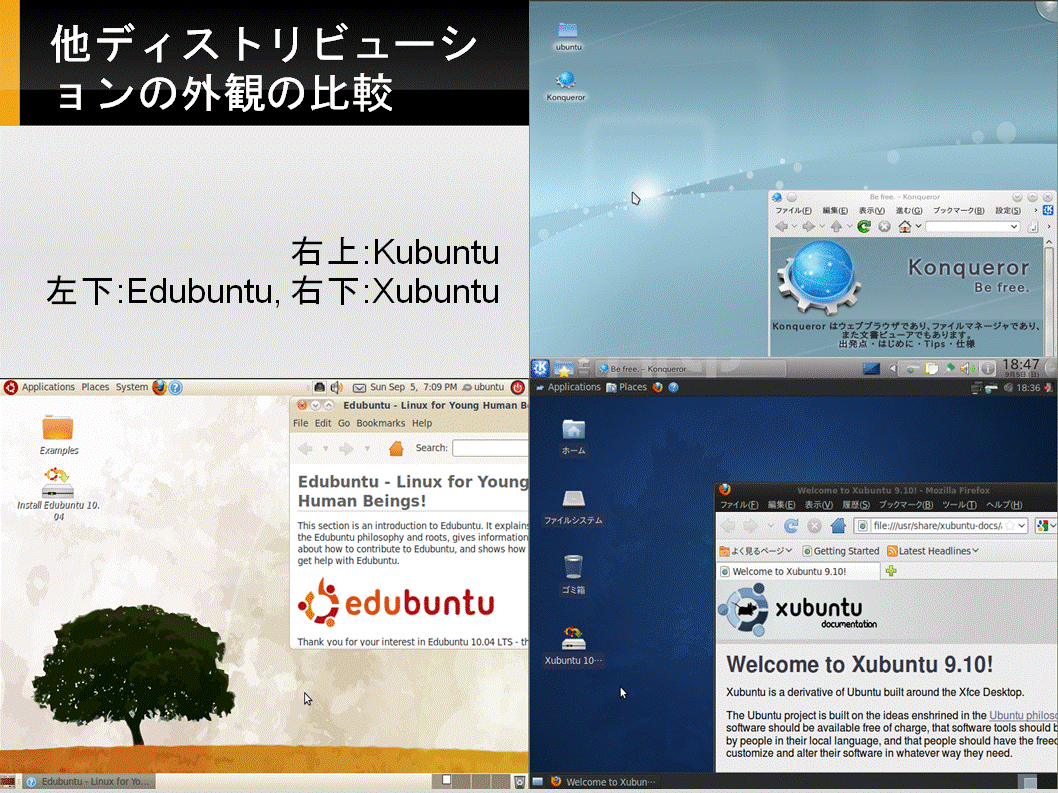
Task: Click the green reload icon in Konqueror
Action: click(864, 227)
